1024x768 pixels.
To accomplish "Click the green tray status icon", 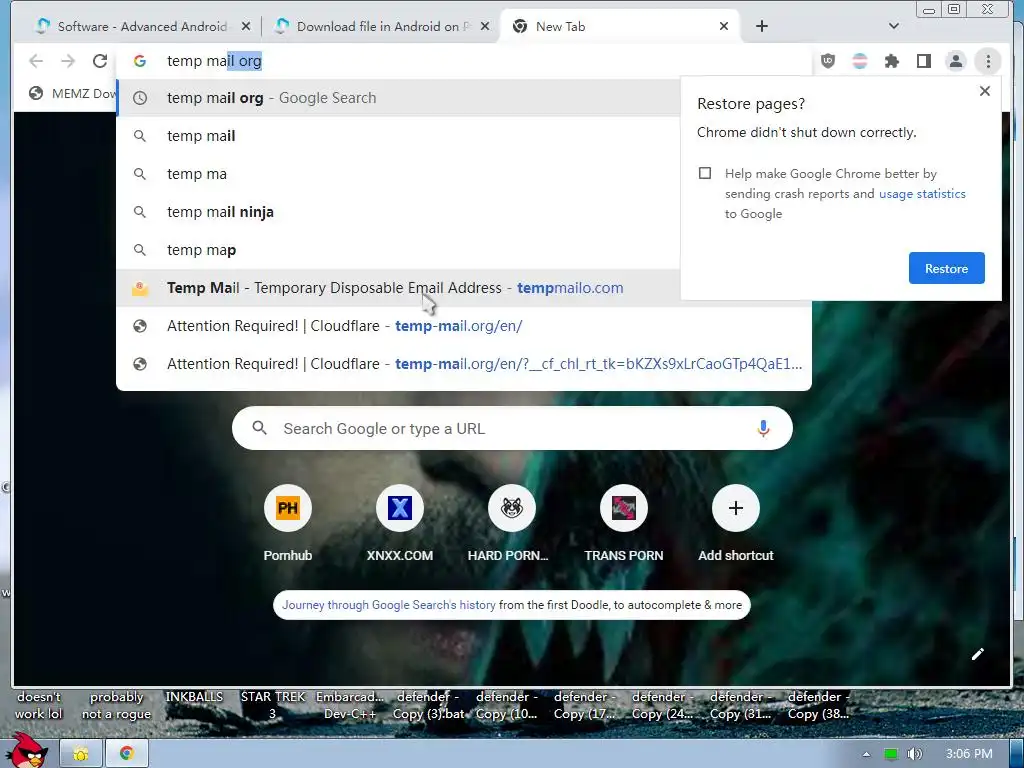I will coord(890,754).
